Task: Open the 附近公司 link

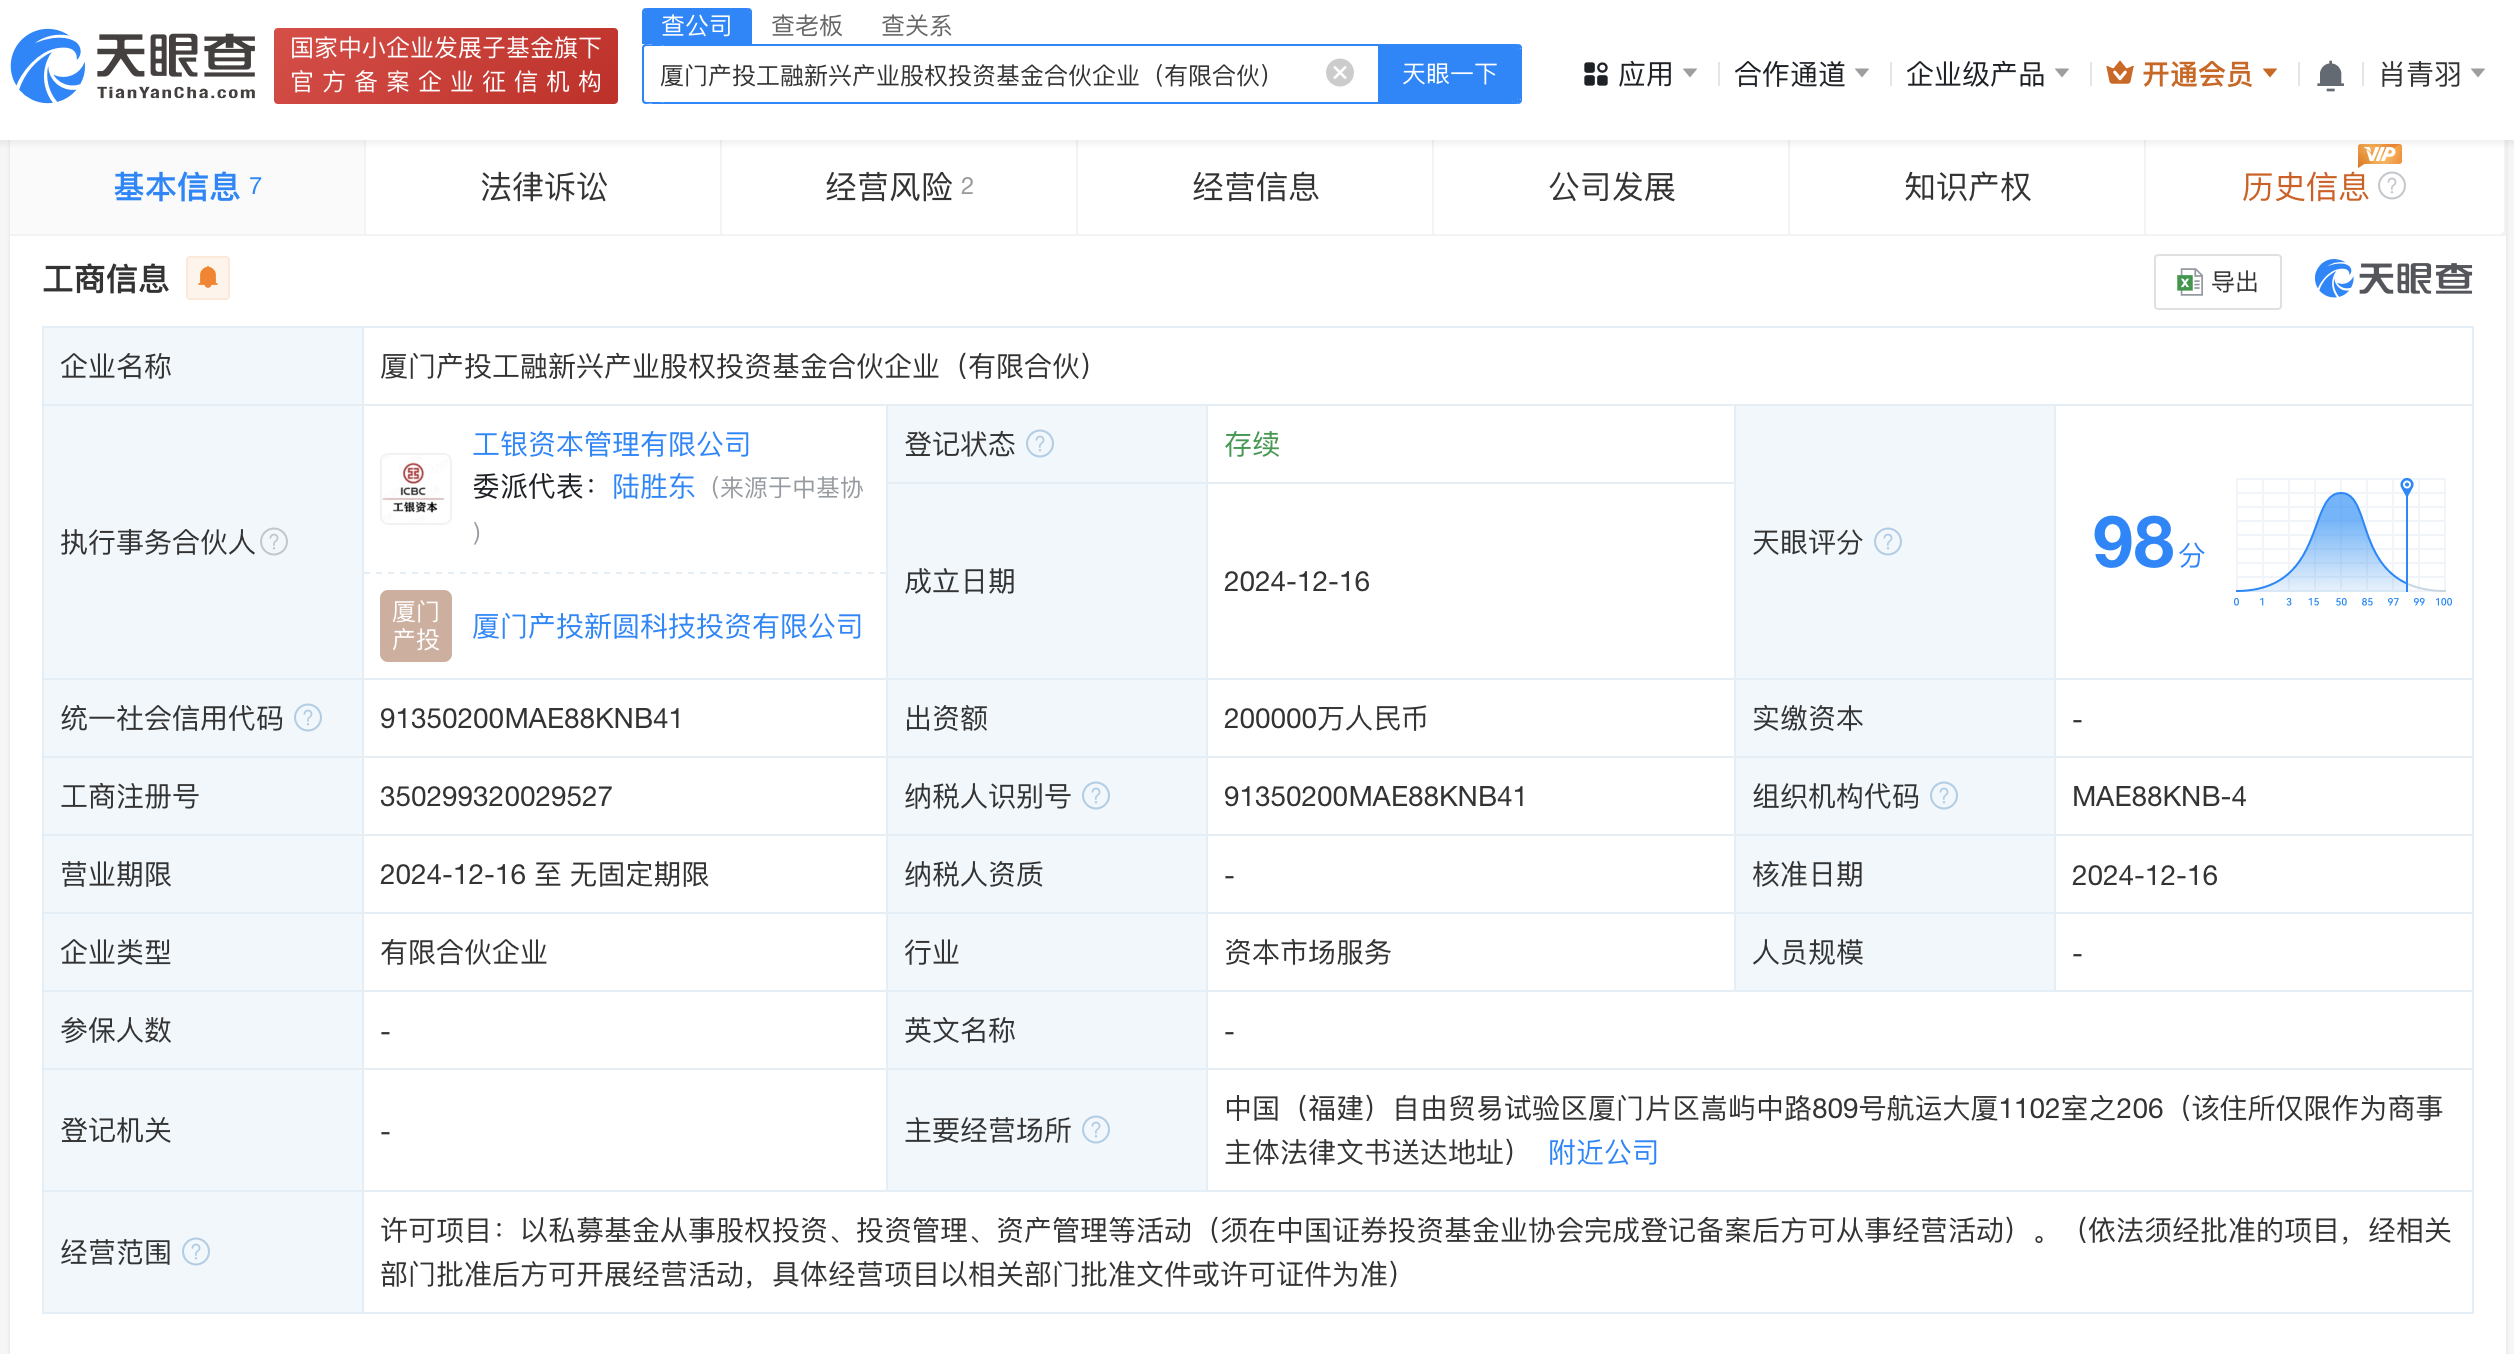Action: click(1602, 1153)
